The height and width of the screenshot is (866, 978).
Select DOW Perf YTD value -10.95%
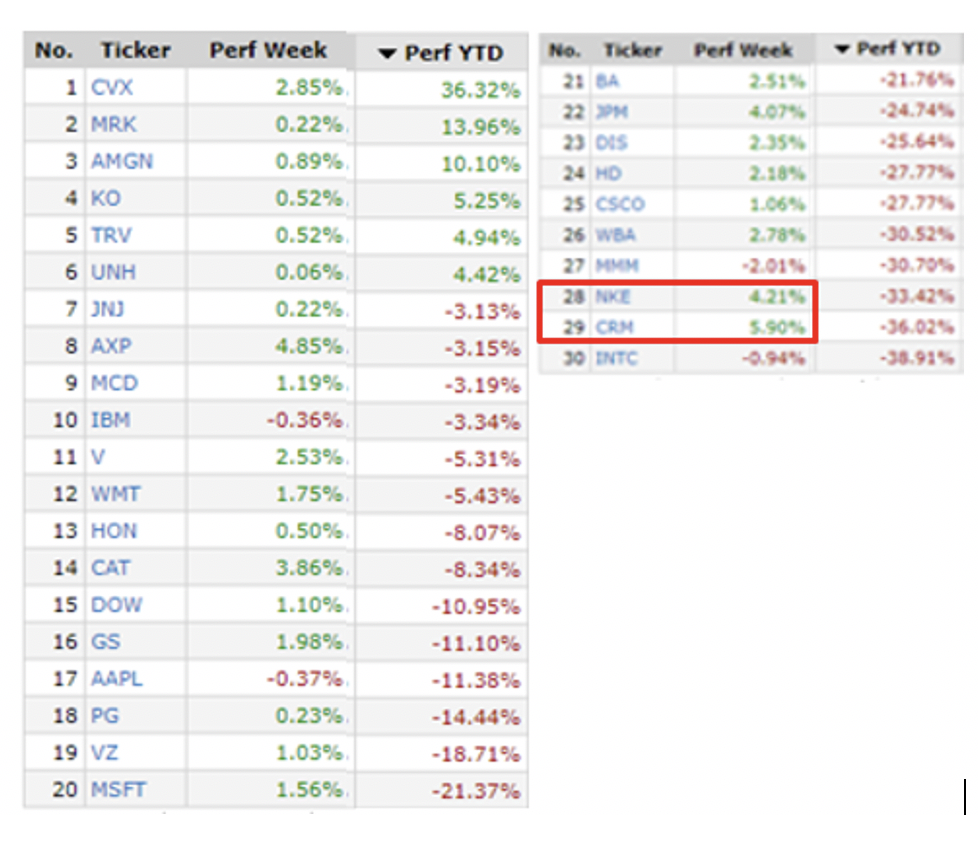pos(476,606)
